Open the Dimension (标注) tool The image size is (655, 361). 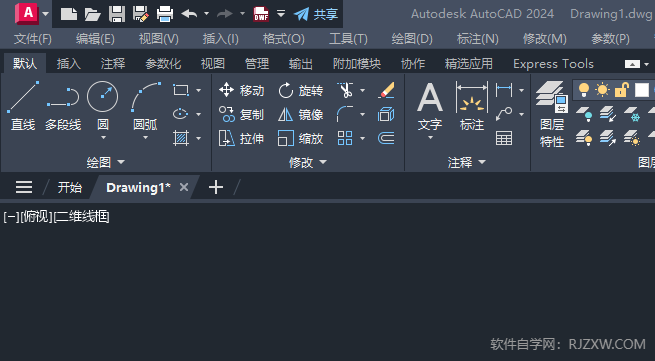472,106
